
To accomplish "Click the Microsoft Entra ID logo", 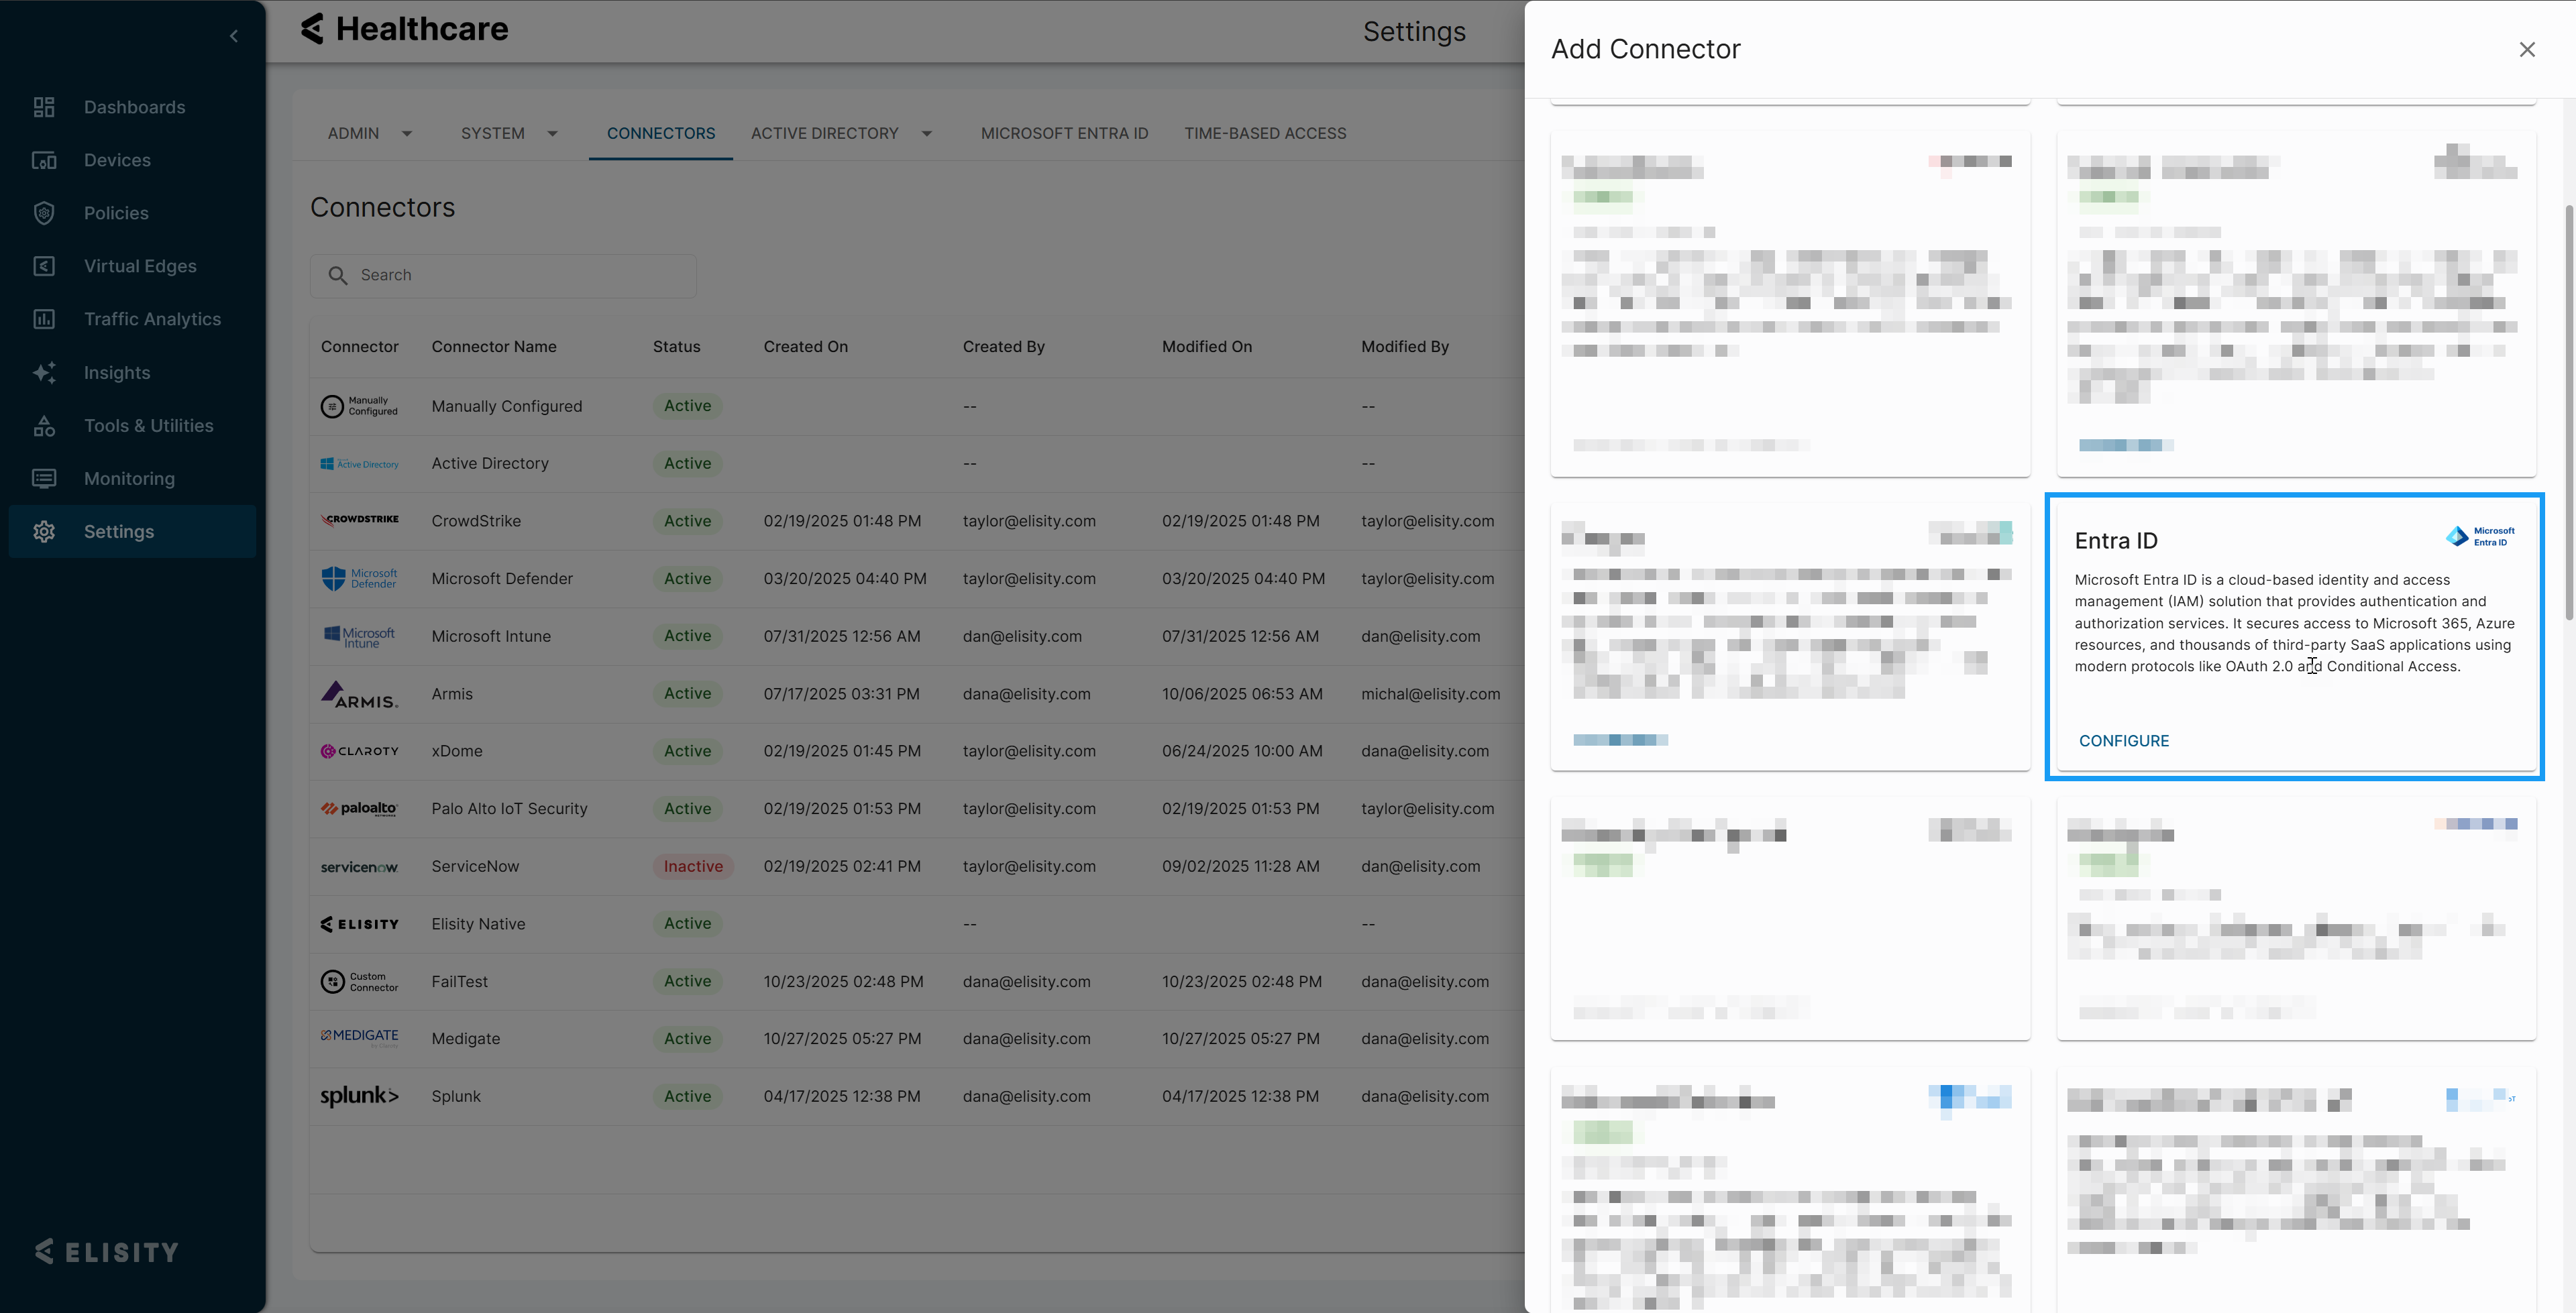I will 2480,537.
